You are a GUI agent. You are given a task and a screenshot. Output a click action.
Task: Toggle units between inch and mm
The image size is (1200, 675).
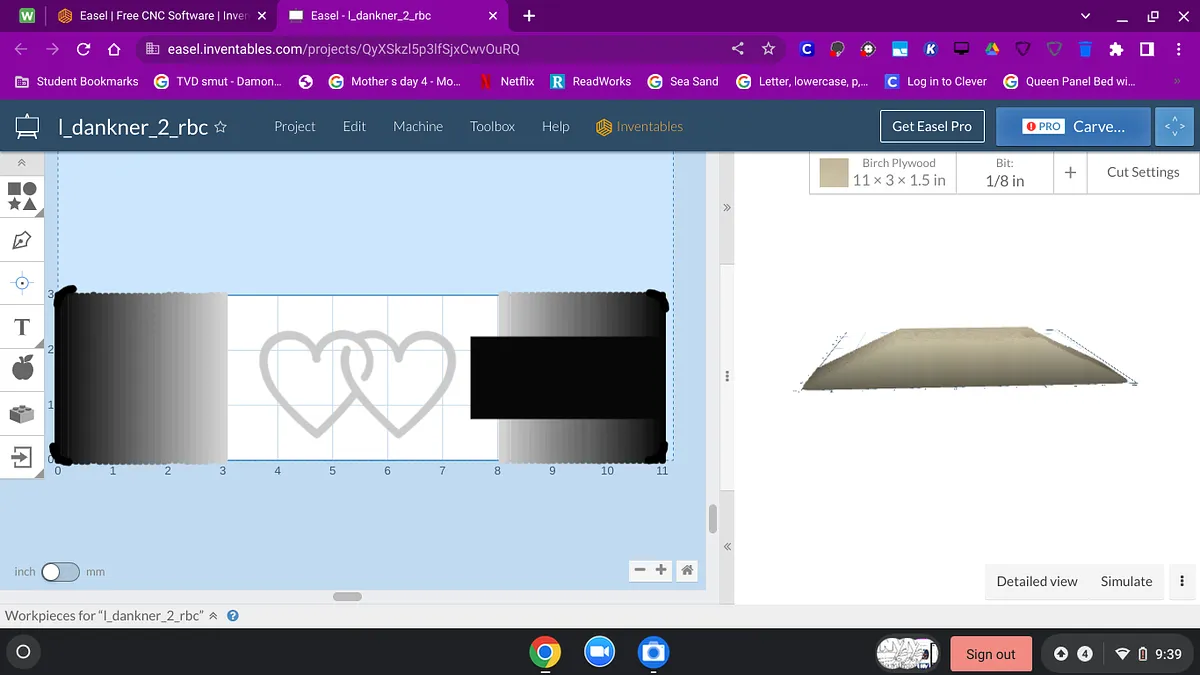(x=60, y=572)
